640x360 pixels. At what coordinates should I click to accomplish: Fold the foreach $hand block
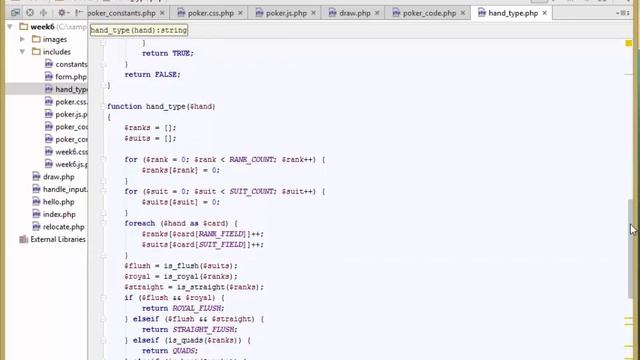(103, 223)
